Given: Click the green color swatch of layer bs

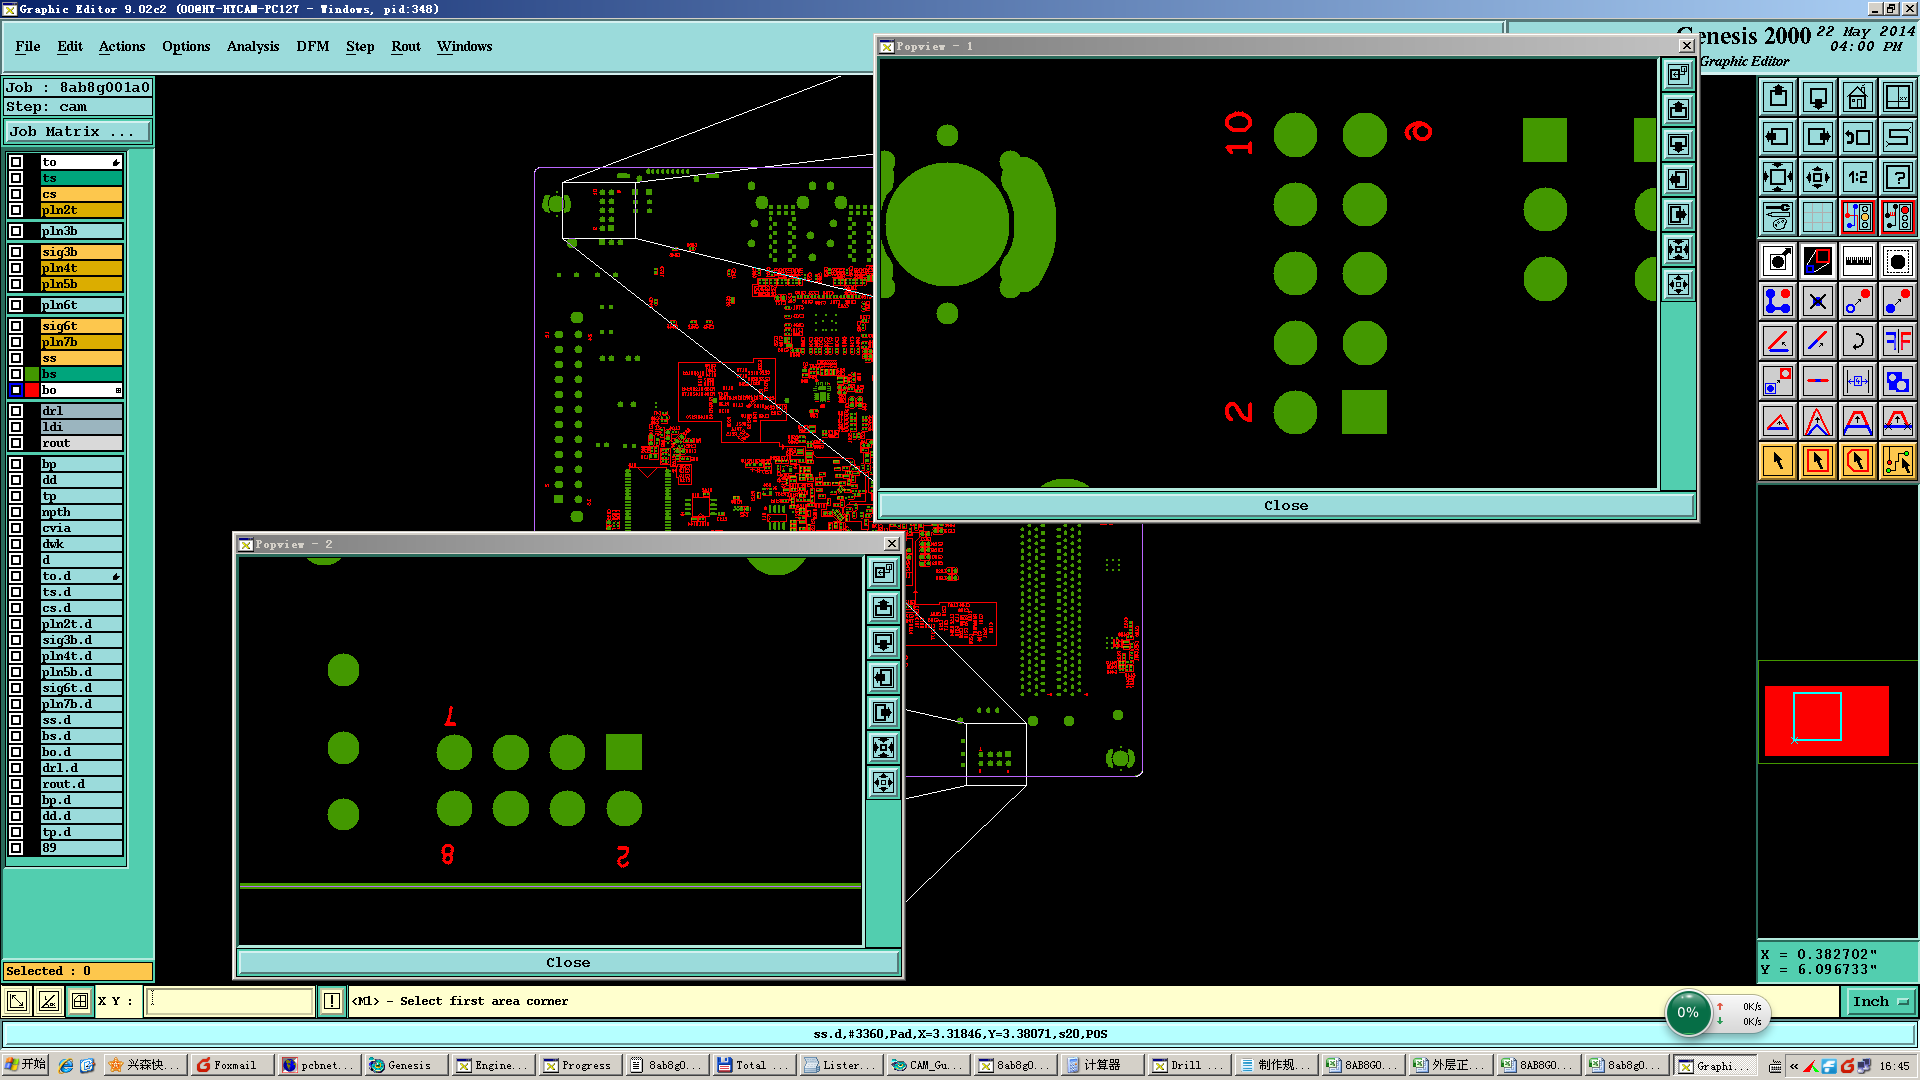Looking at the screenshot, I should click(x=32, y=374).
